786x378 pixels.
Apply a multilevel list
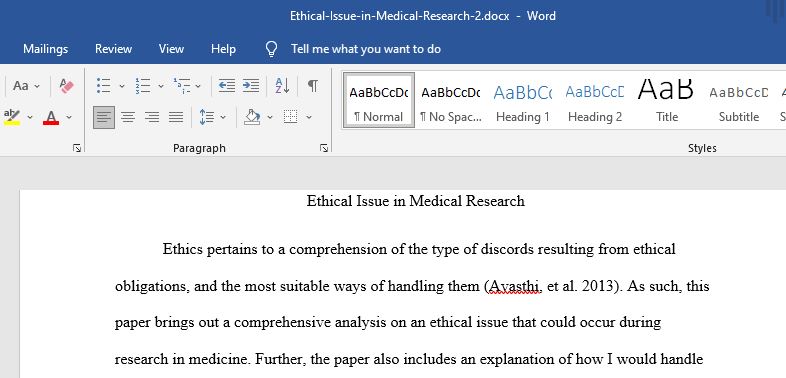pos(182,86)
